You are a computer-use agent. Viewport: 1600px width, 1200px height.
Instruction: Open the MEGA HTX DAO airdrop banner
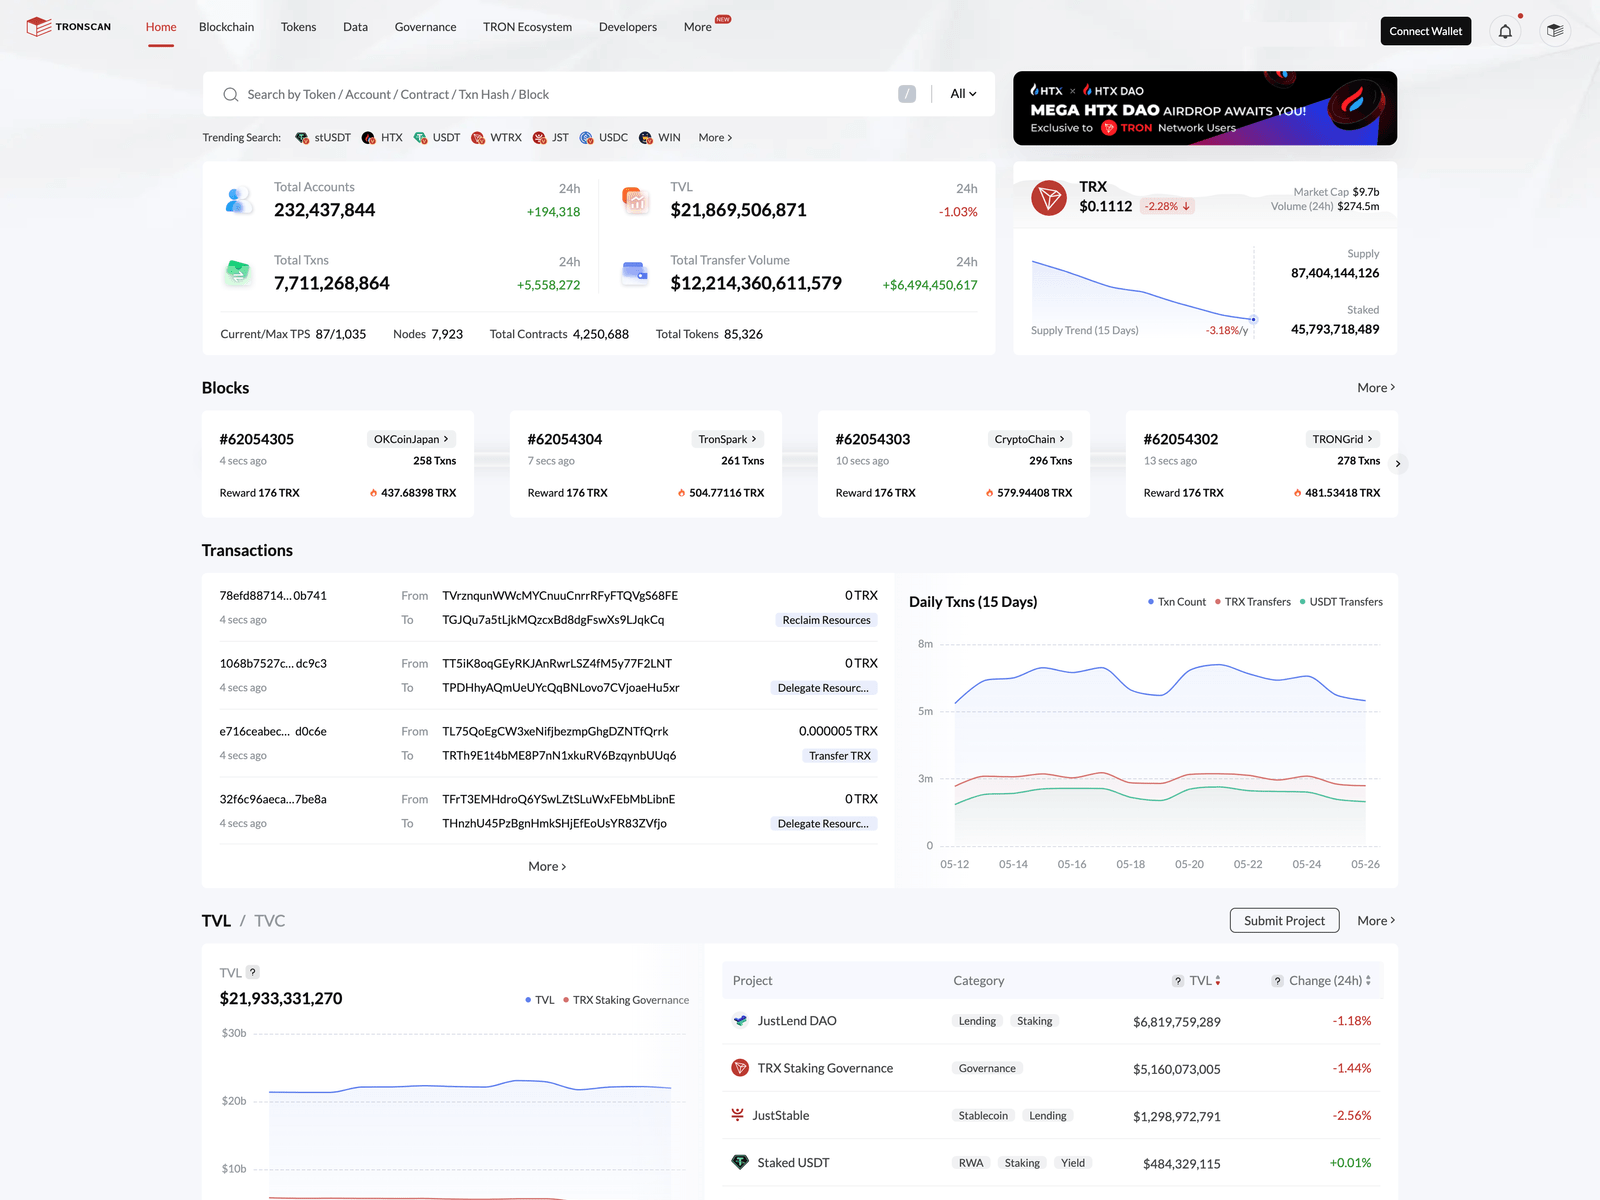click(1205, 108)
